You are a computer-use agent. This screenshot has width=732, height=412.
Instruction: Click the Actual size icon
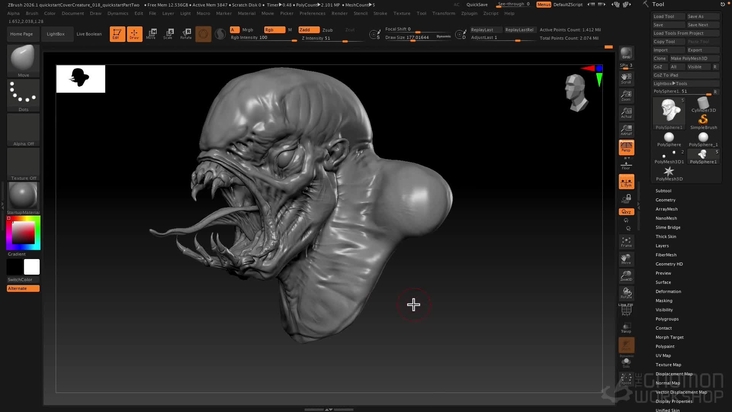click(626, 113)
